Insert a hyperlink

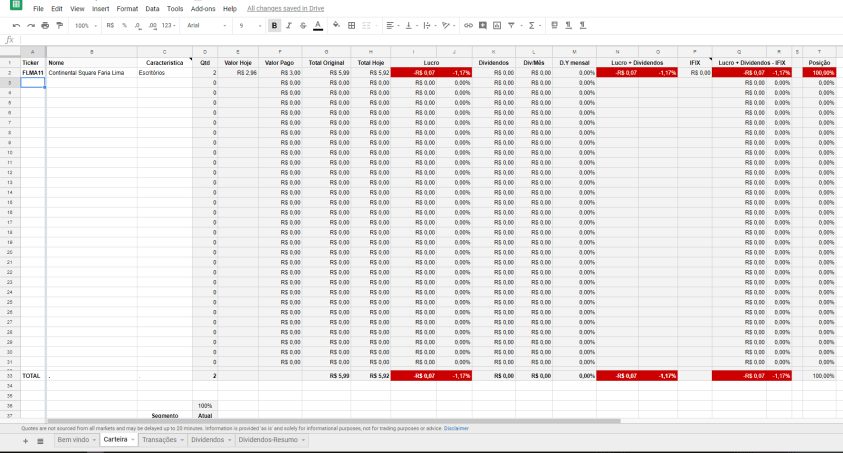tap(468, 25)
